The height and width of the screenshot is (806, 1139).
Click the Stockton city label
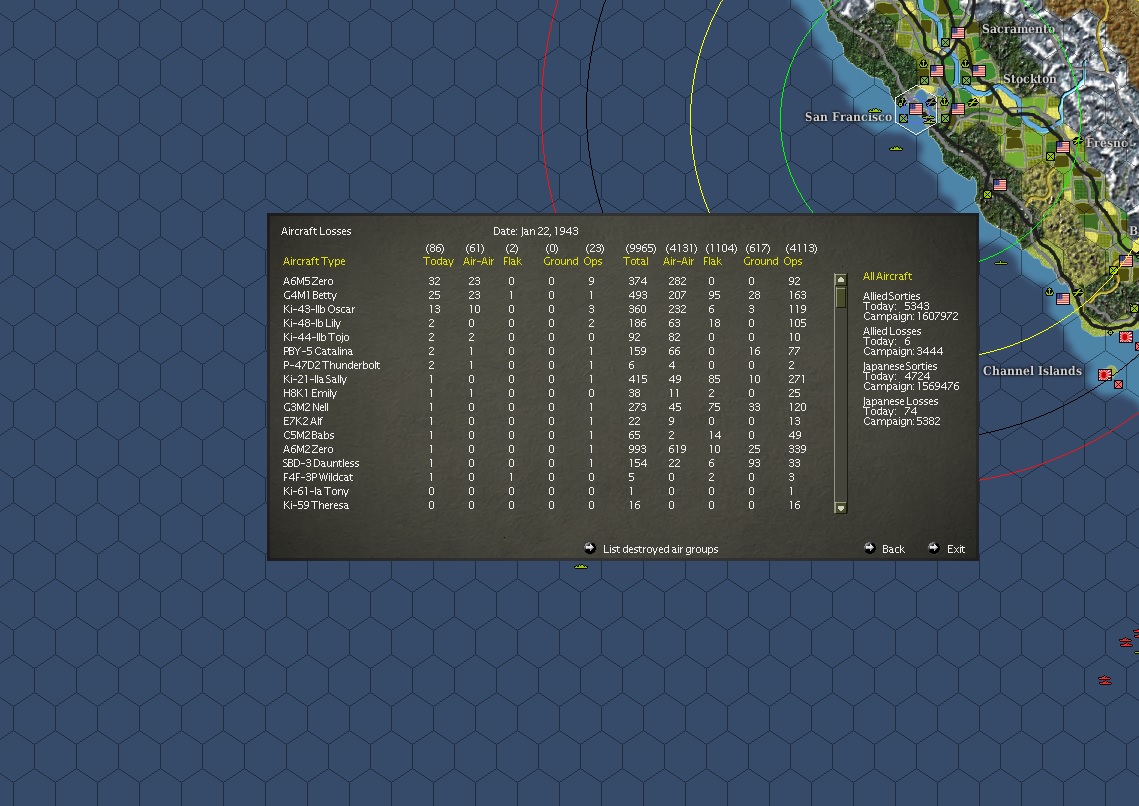(x=1029, y=78)
